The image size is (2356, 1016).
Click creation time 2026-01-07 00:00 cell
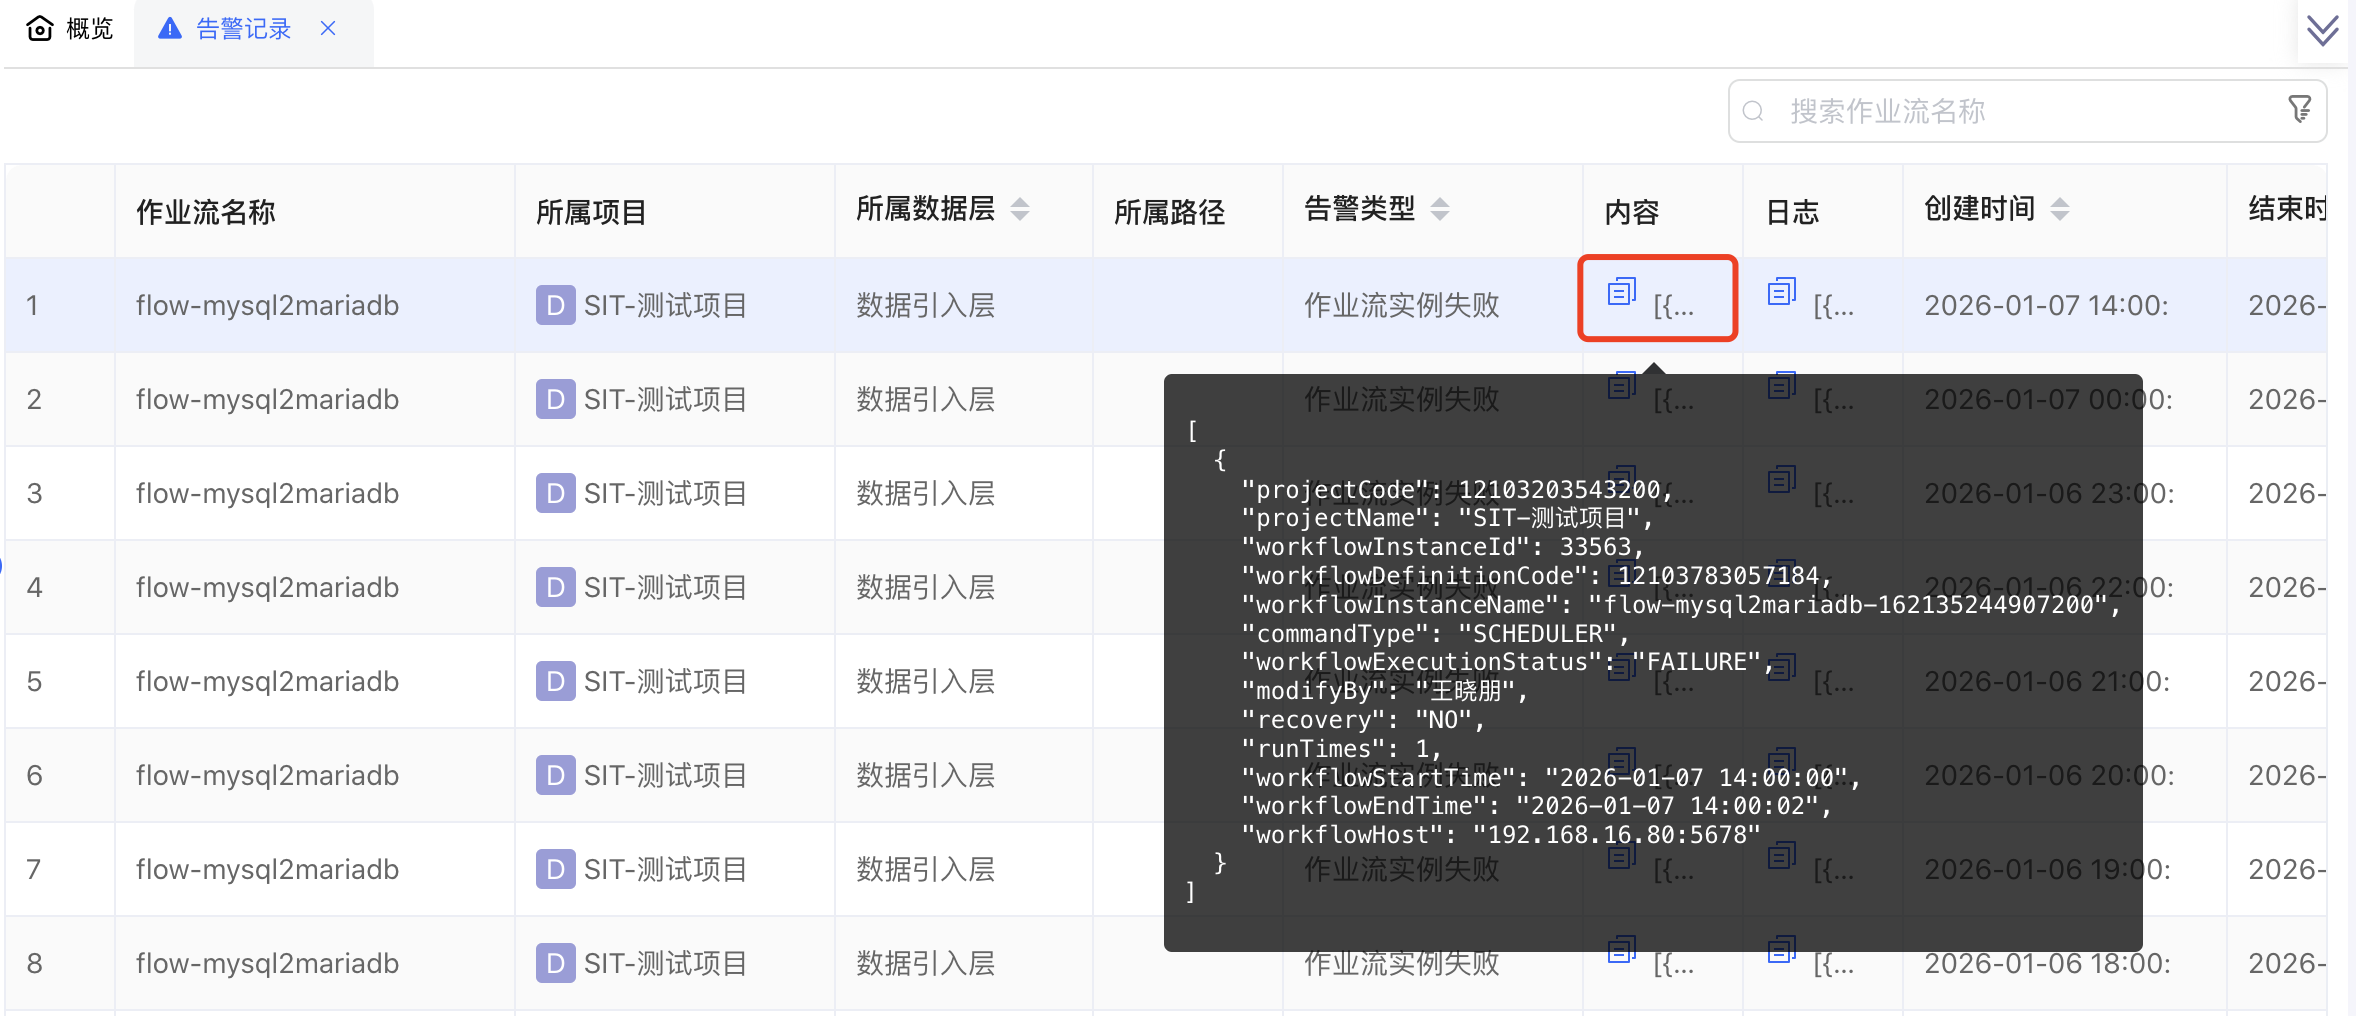[2048, 399]
